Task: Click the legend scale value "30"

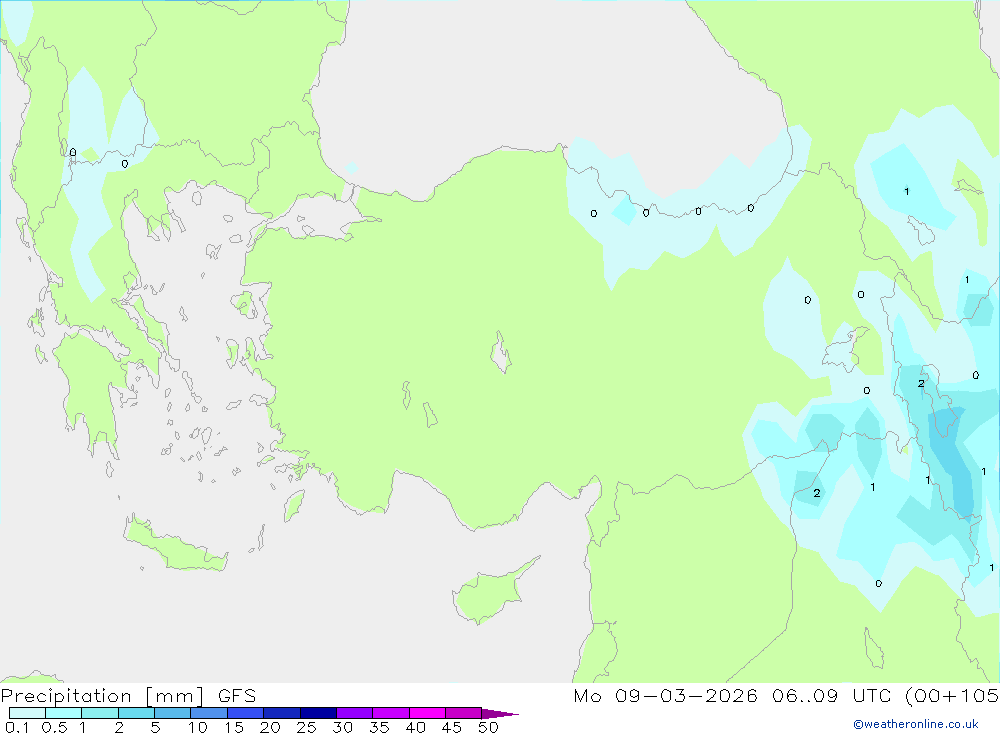Action: pos(342,727)
